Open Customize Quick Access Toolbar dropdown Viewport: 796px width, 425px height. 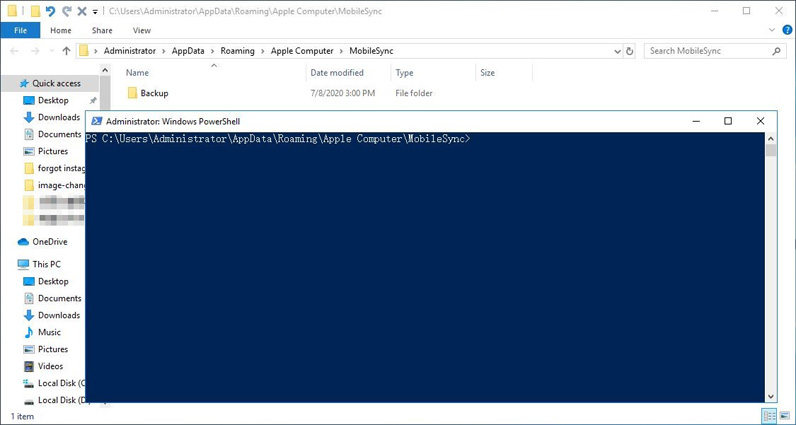(94, 12)
